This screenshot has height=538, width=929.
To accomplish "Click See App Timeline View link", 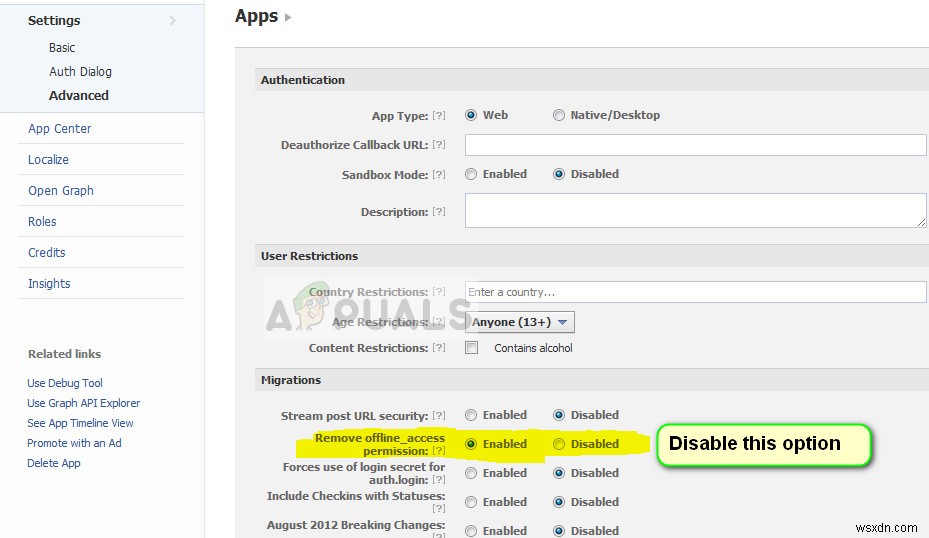I will click(80, 423).
